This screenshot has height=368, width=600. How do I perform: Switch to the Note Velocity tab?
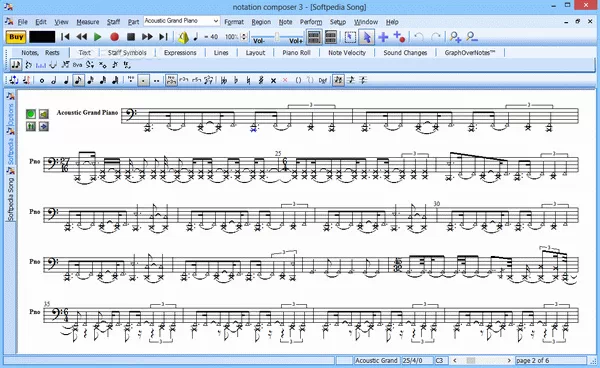tap(347, 53)
